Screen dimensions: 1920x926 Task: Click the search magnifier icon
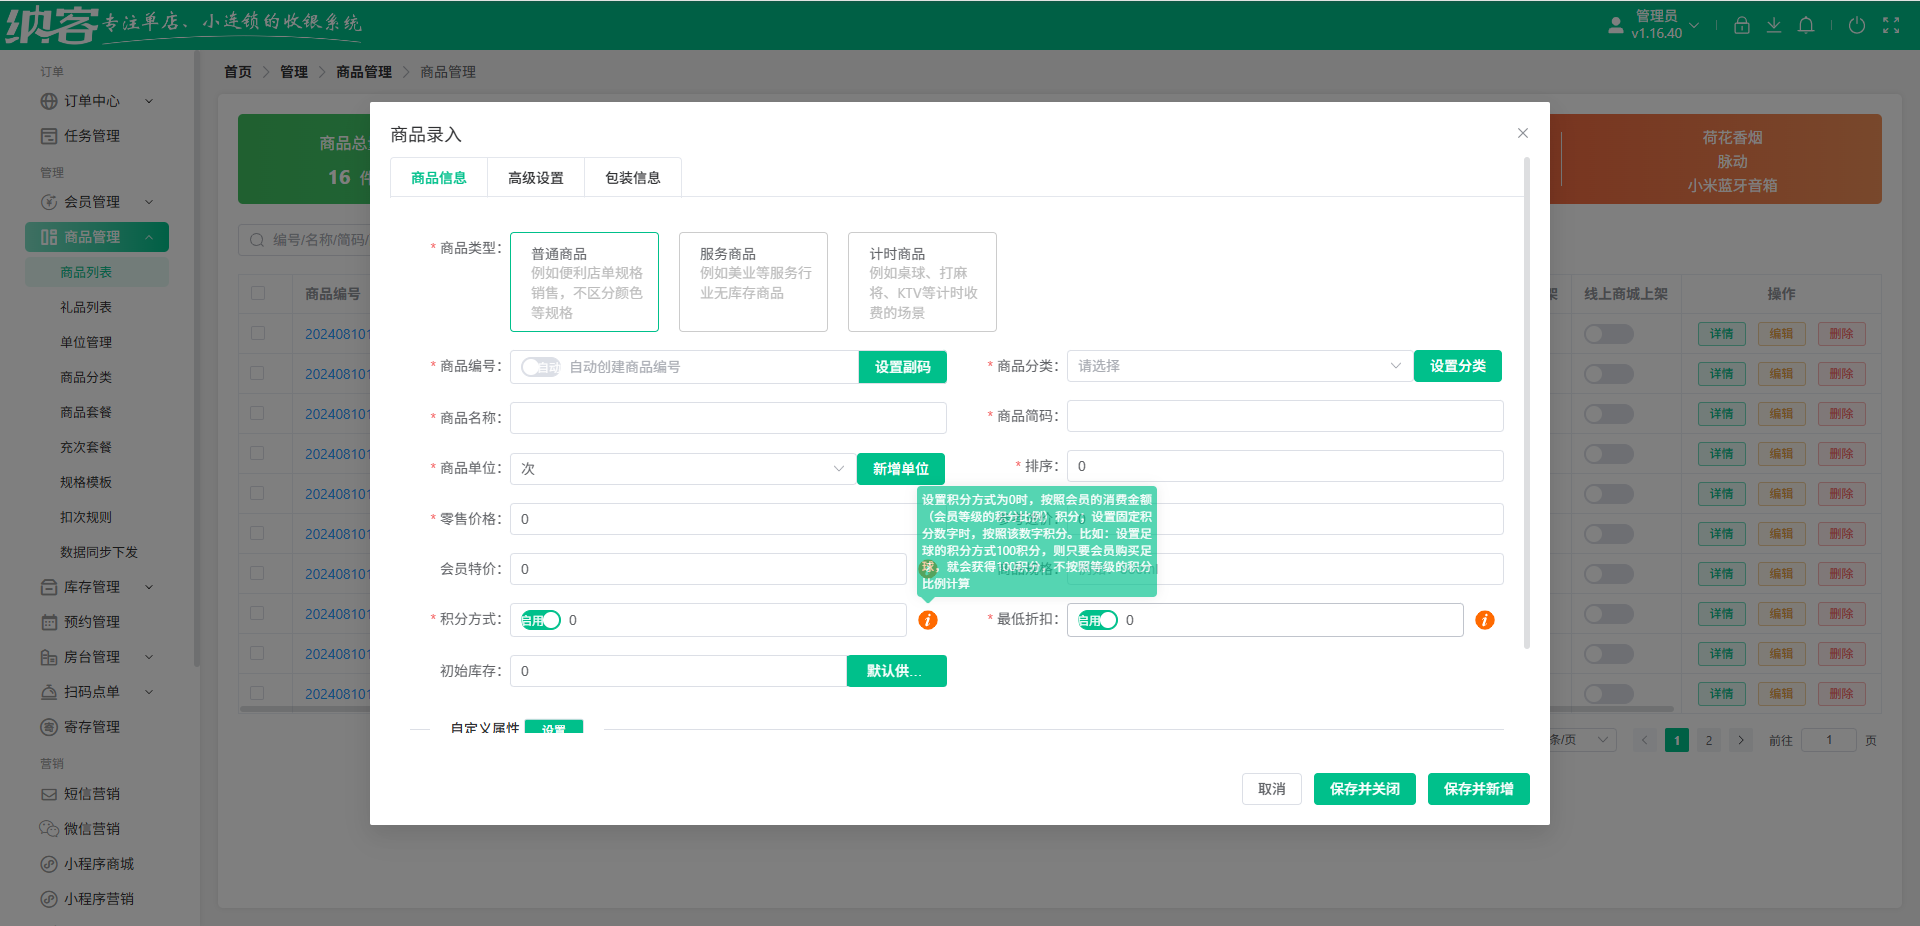pyautogui.click(x=257, y=240)
